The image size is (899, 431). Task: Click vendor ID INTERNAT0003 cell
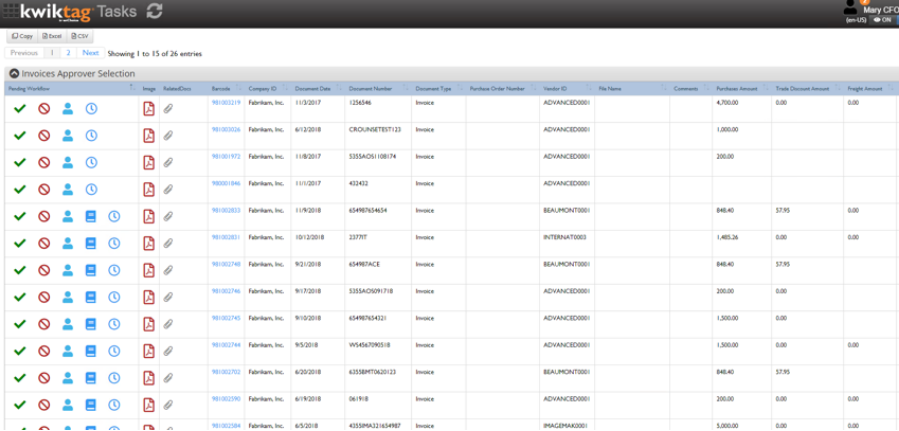coord(565,237)
